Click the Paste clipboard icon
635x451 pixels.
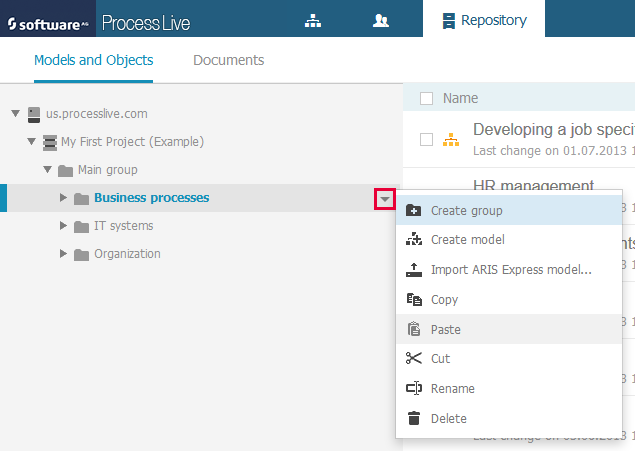point(414,329)
